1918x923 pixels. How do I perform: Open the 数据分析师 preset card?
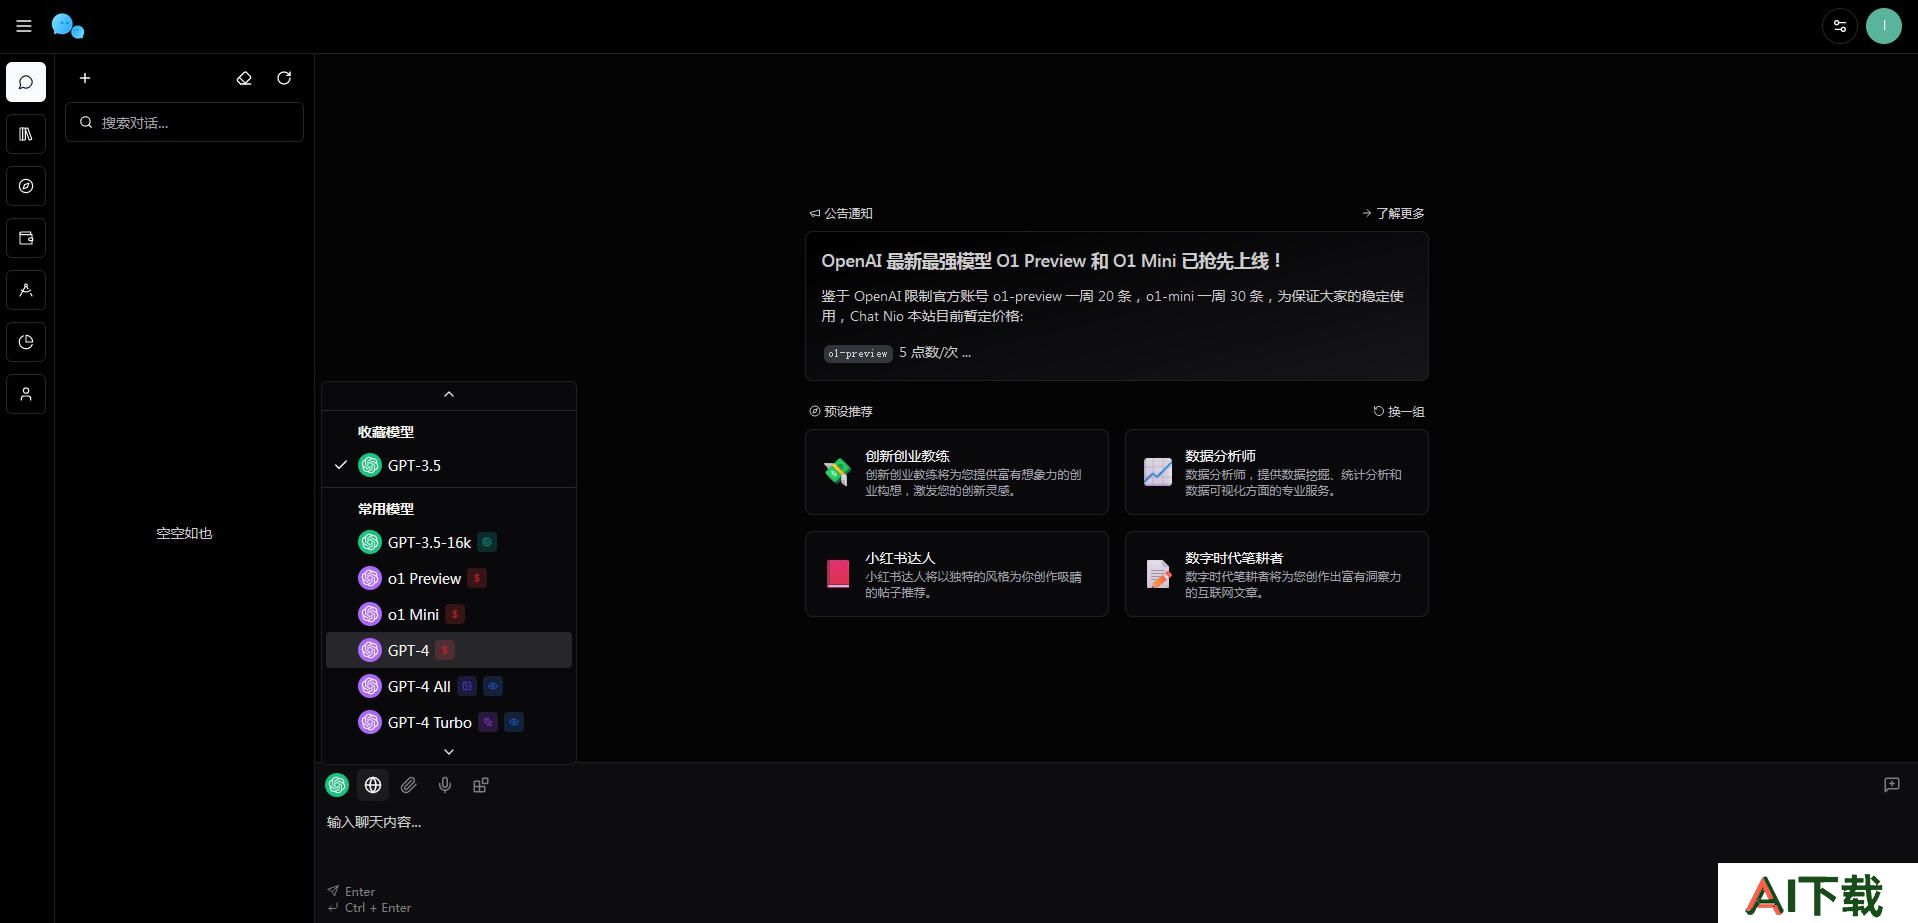point(1277,472)
